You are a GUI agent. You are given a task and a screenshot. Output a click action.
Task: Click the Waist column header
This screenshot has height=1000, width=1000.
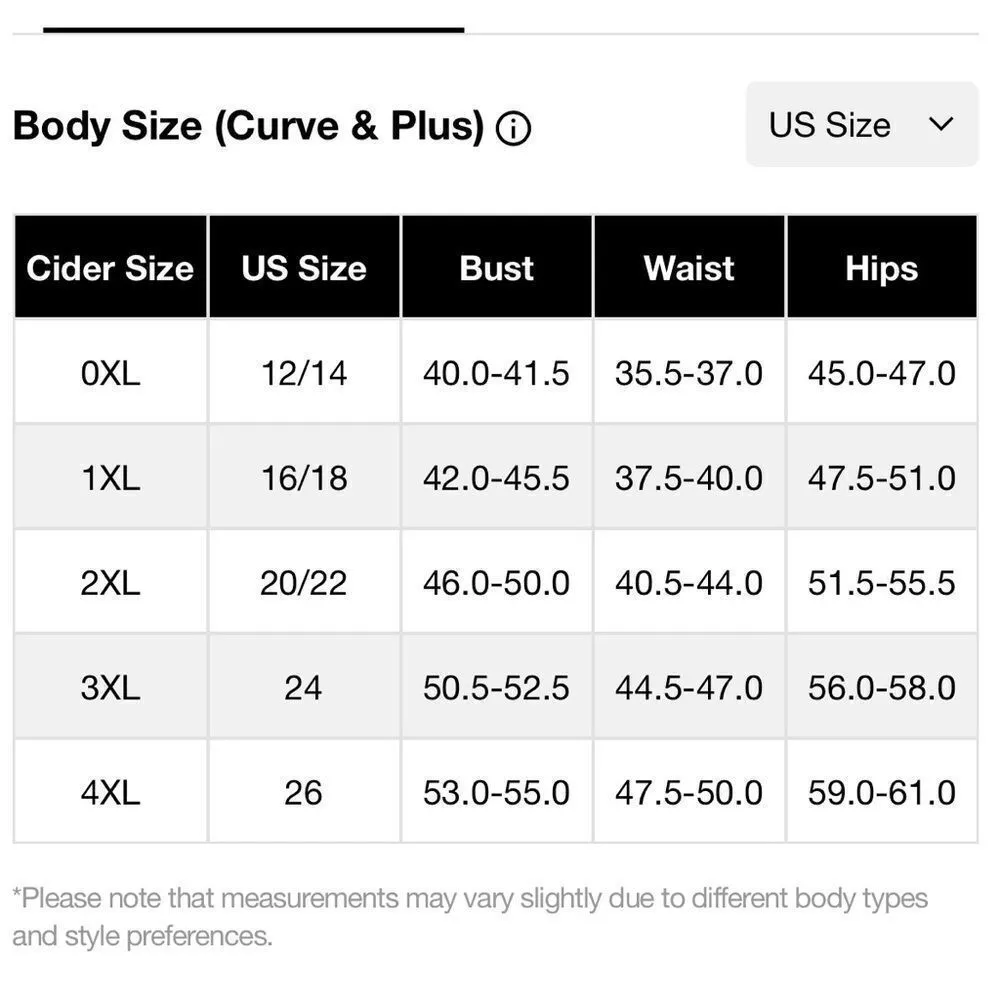689,268
